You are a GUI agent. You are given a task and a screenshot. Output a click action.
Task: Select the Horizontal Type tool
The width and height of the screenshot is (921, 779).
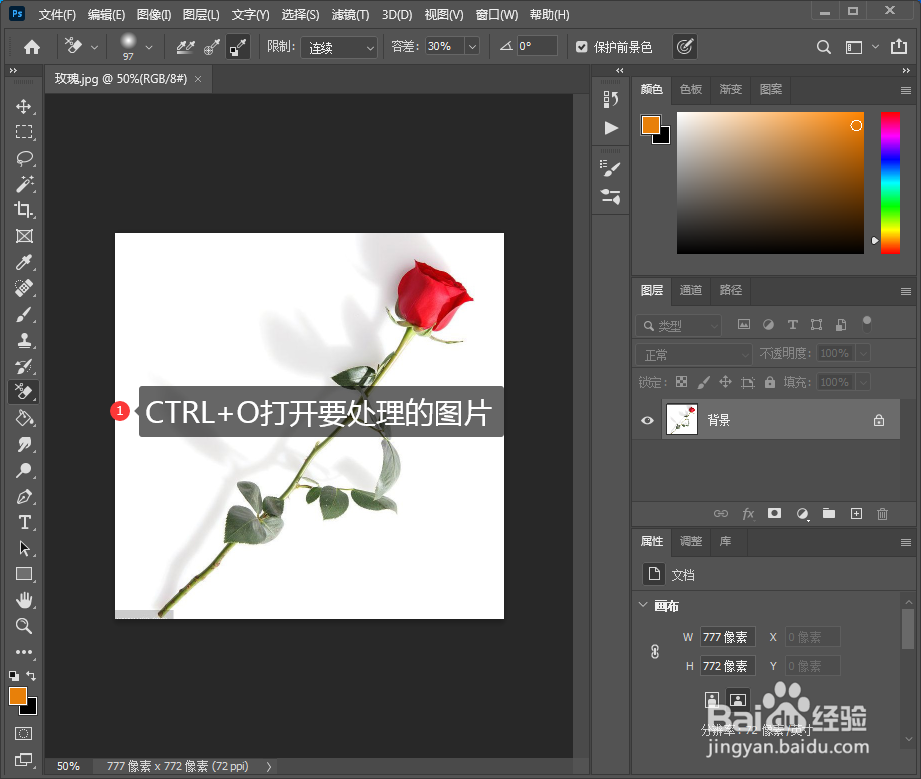[x=24, y=522]
